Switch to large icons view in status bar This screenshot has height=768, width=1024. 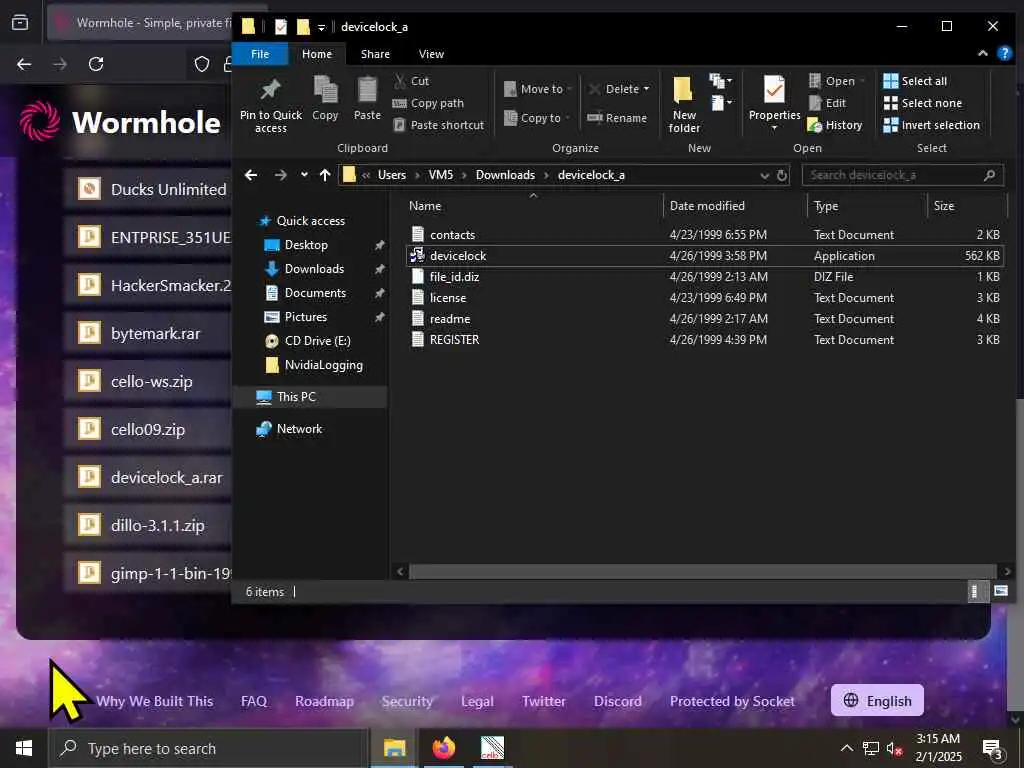pos(1000,592)
